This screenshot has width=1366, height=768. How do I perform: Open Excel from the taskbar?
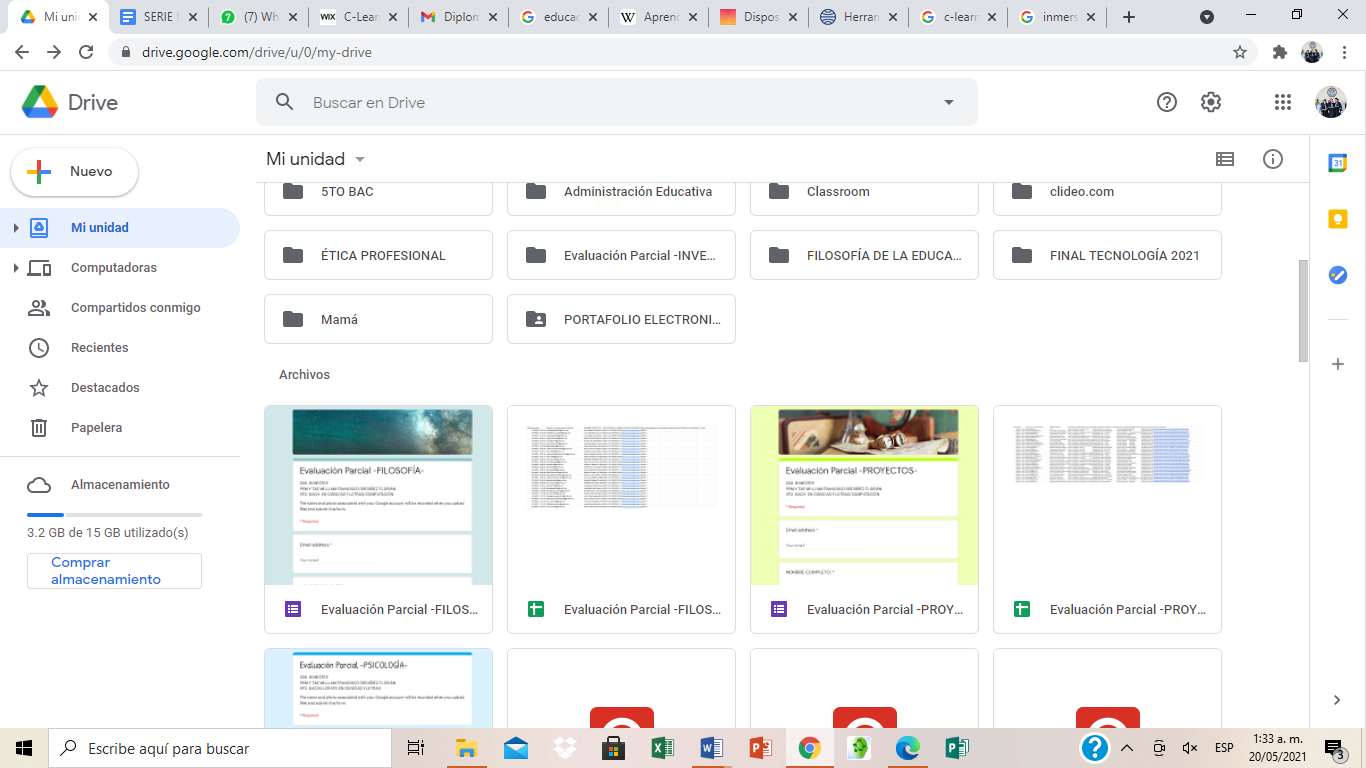point(662,748)
